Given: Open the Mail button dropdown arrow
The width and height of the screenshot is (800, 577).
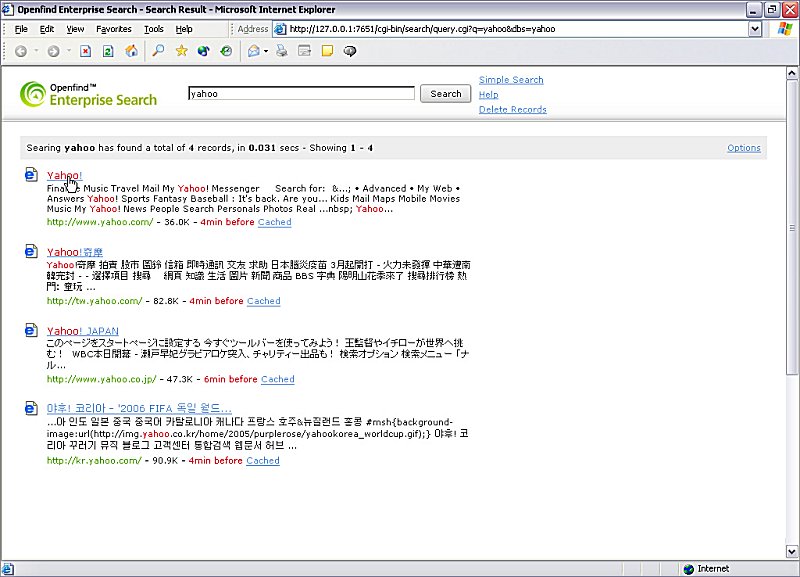Looking at the screenshot, I should 266,51.
